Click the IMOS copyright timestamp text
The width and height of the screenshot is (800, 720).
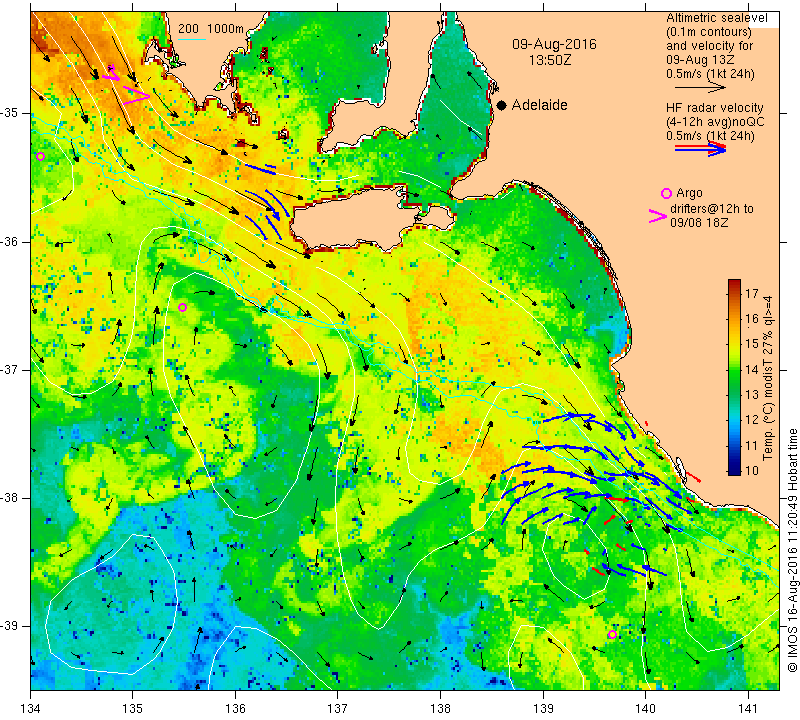(792, 550)
